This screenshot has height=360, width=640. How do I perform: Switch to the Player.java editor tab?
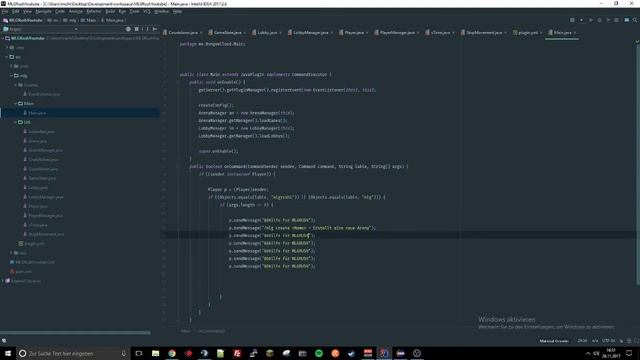pyautogui.click(x=353, y=32)
